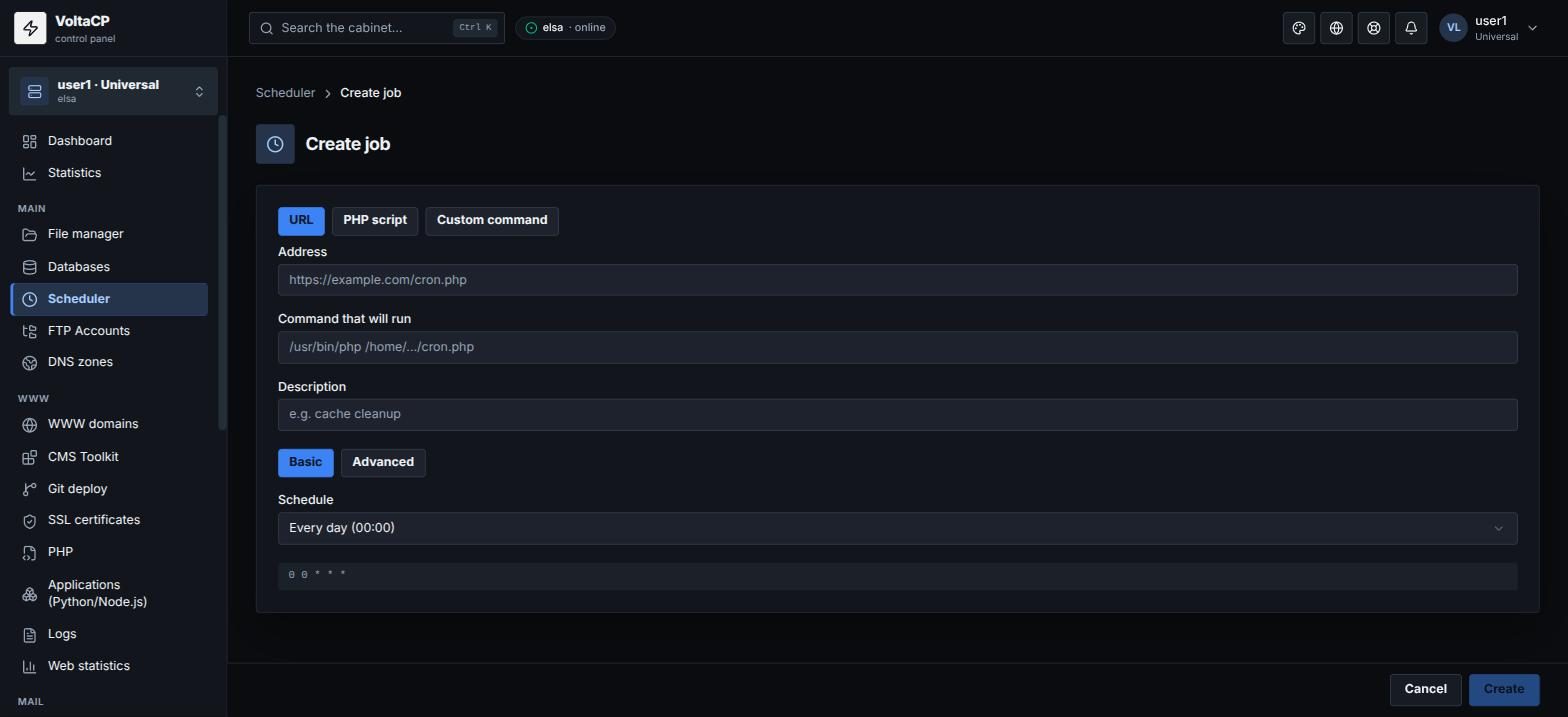Viewport: 1568px width, 717px height.
Task: Click the SSL certificates shield icon
Action: pyautogui.click(x=30, y=520)
